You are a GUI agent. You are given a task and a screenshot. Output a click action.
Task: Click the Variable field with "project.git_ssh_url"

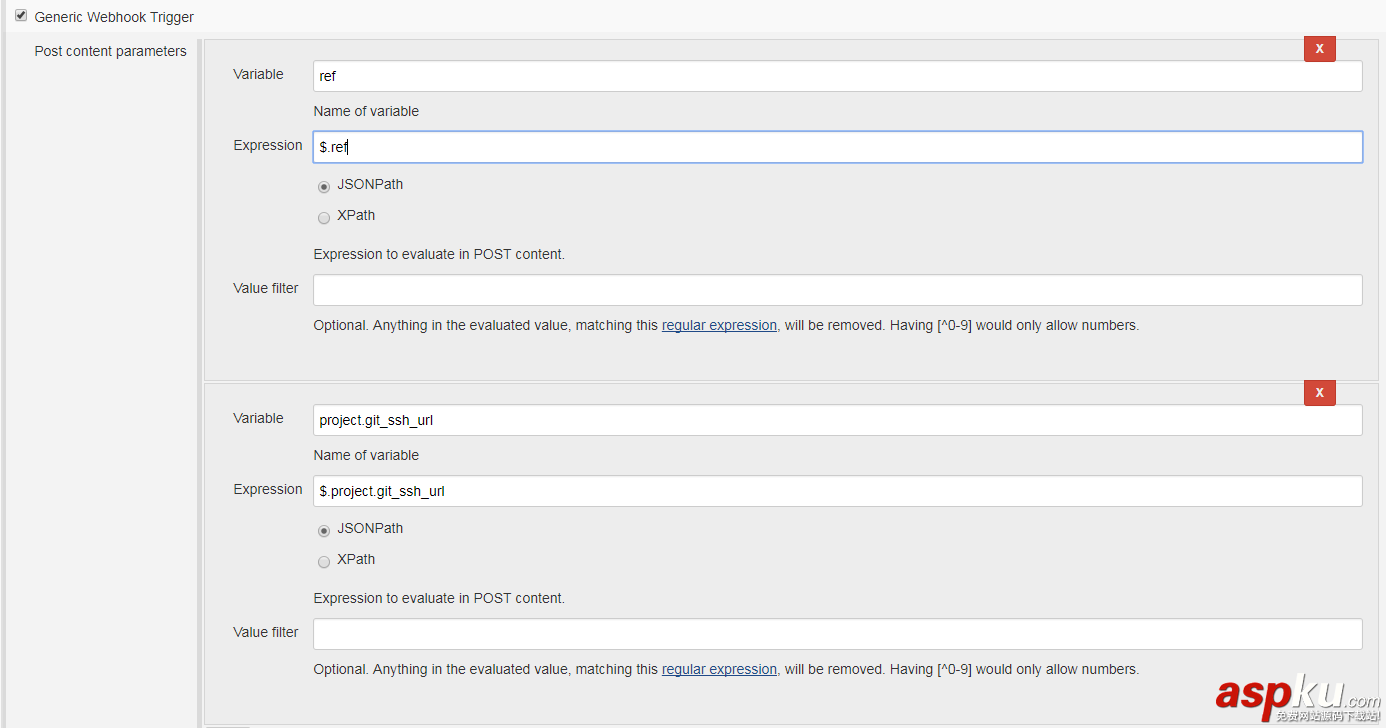836,420
